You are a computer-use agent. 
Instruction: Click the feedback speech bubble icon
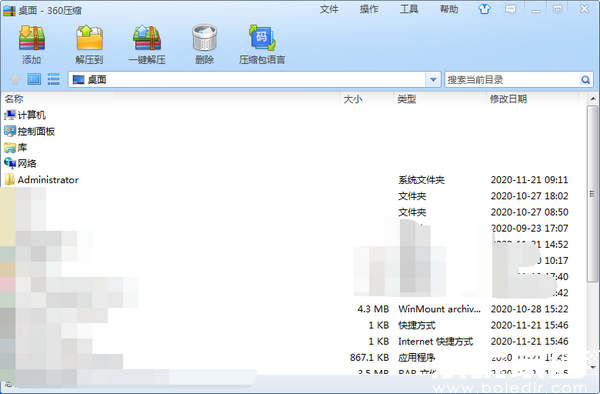[510, 9]
